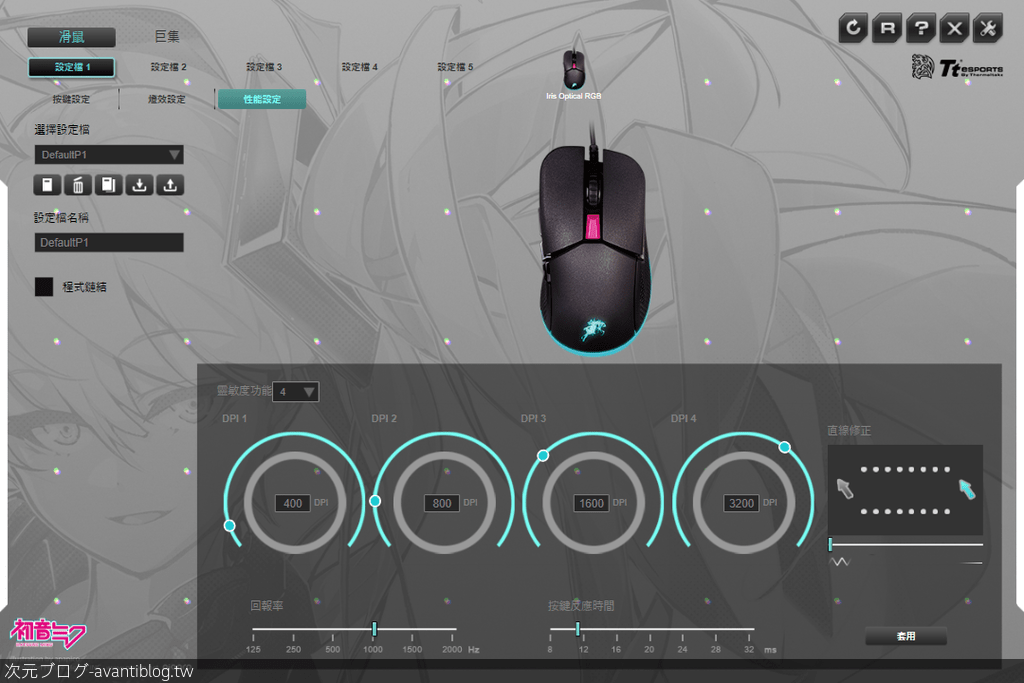The image size is (1024, 683).
Task: Click the 250 Hz polling rate label
Action: [293, 650]
